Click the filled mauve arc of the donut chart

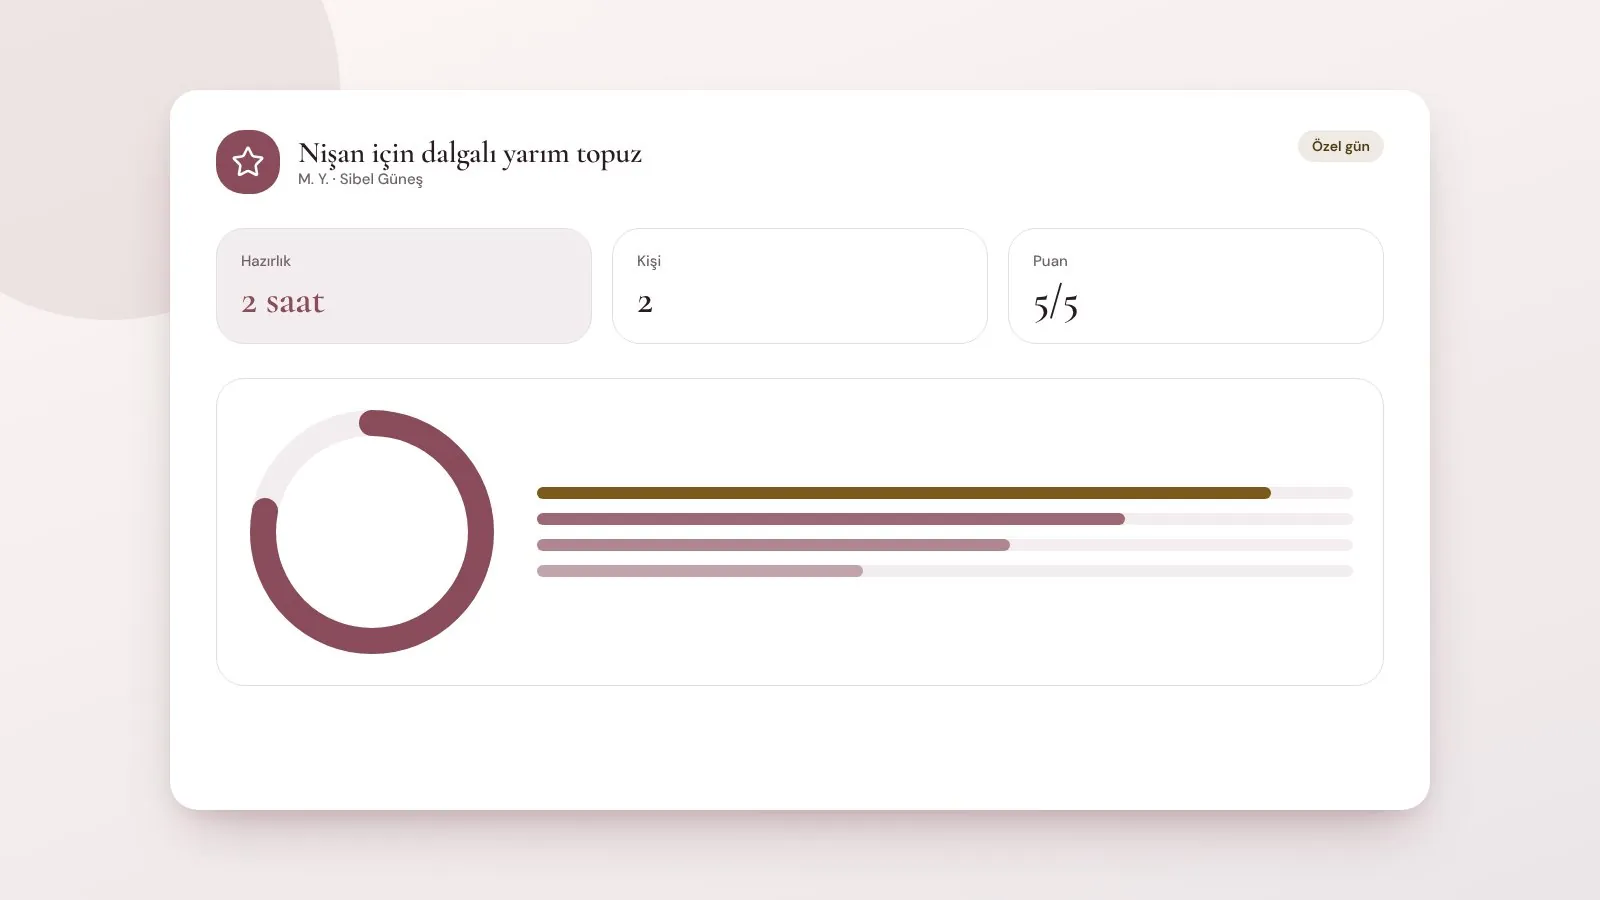[480, 532]
